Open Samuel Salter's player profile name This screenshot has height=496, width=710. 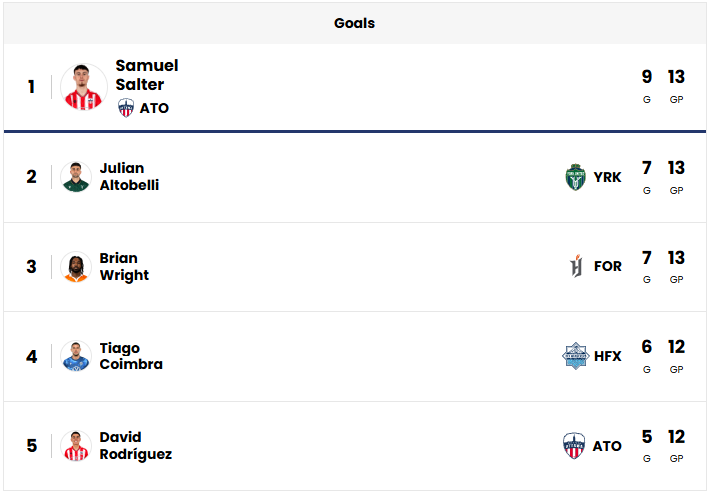click(x=146, y=75)
